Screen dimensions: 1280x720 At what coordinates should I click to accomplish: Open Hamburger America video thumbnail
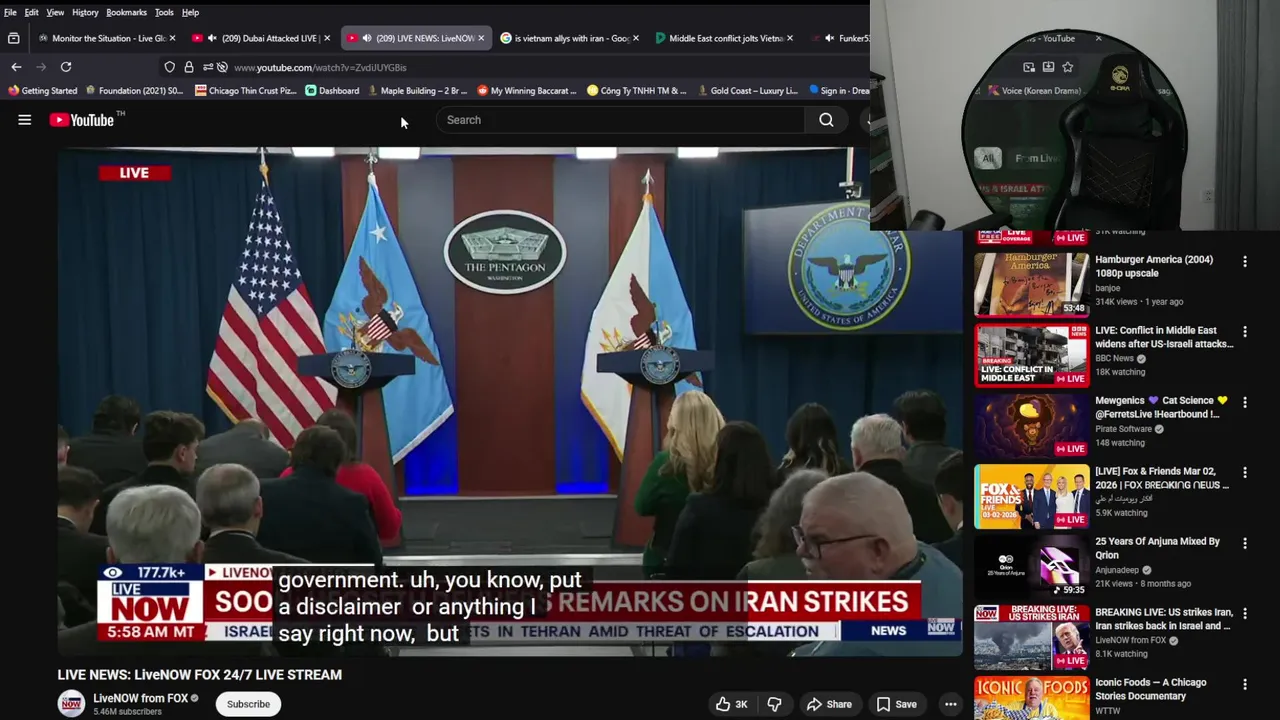point(1032,285)
